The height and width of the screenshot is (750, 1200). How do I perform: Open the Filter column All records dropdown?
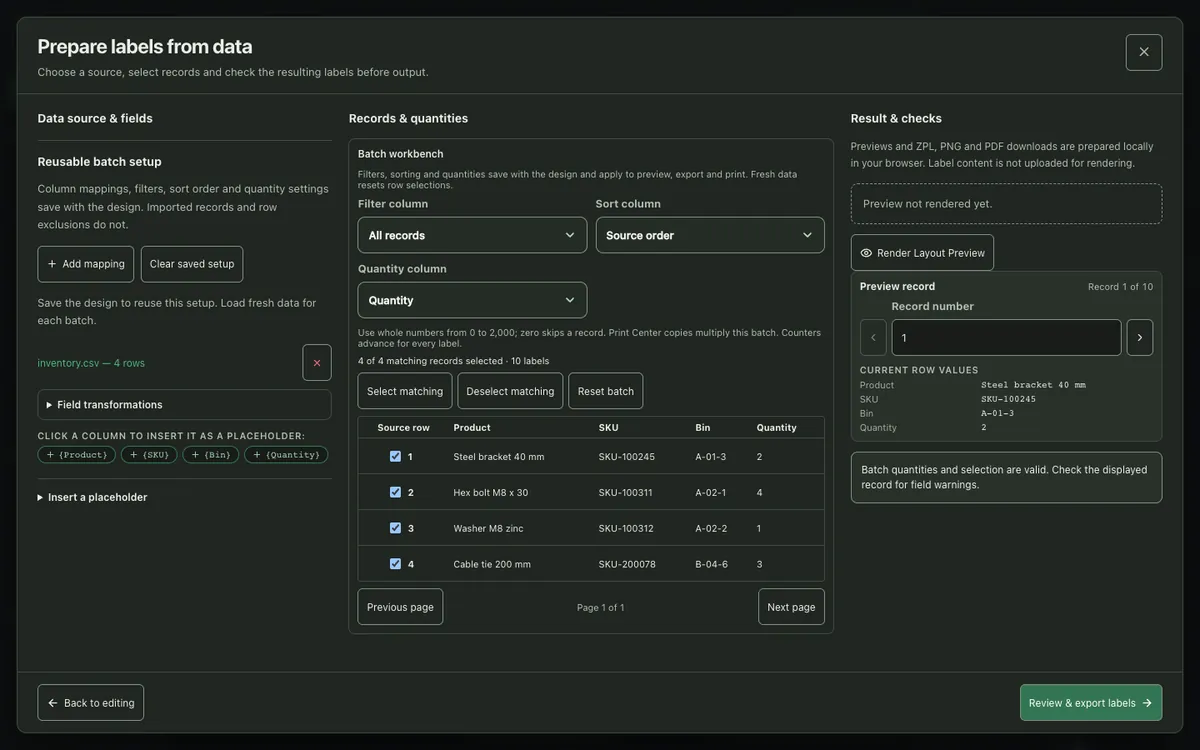472,235
